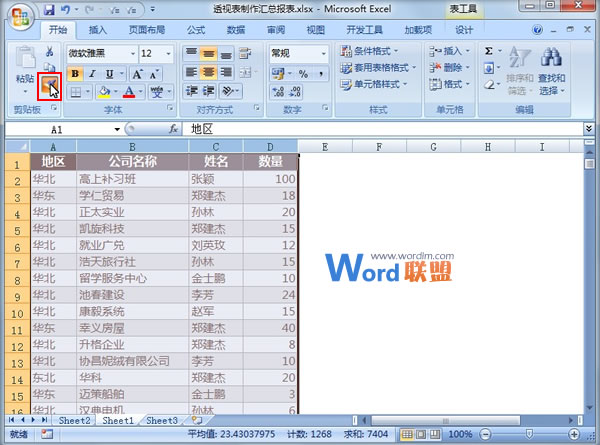
Task: Center text horizontally
Action: 209,72
